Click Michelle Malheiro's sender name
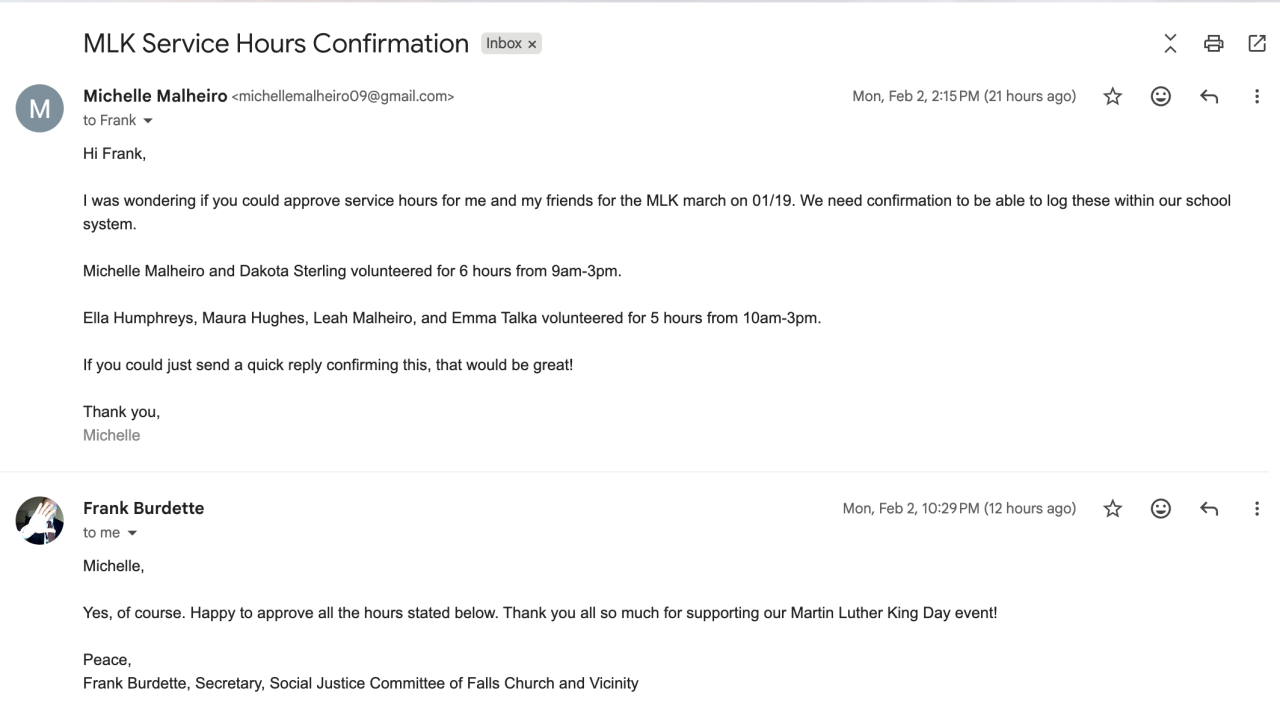 tap(155, 96)
